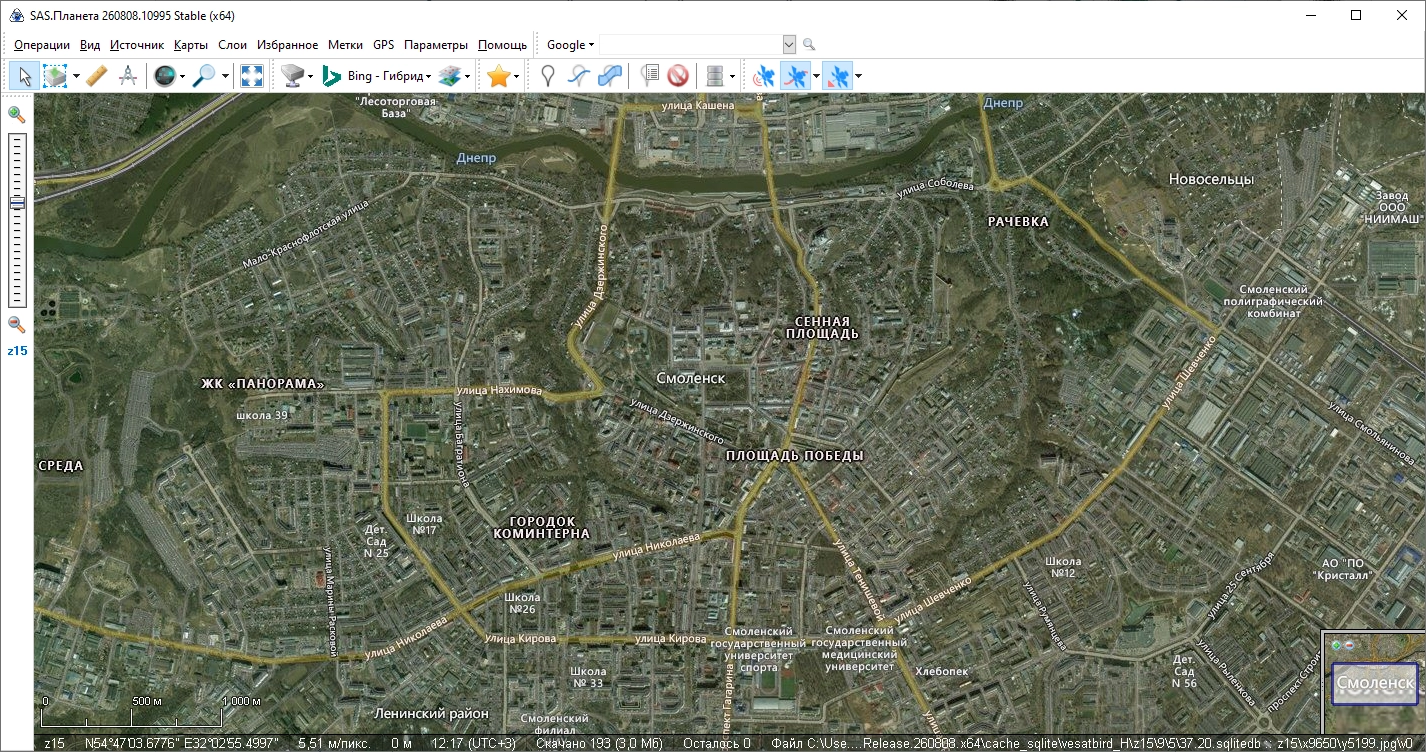
Task: Click into the search text field
Action: [x=690, y=45]
